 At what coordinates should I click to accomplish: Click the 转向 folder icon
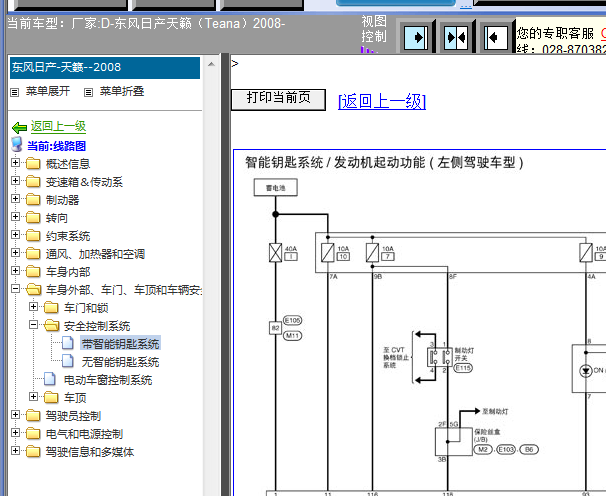(33, 217)
